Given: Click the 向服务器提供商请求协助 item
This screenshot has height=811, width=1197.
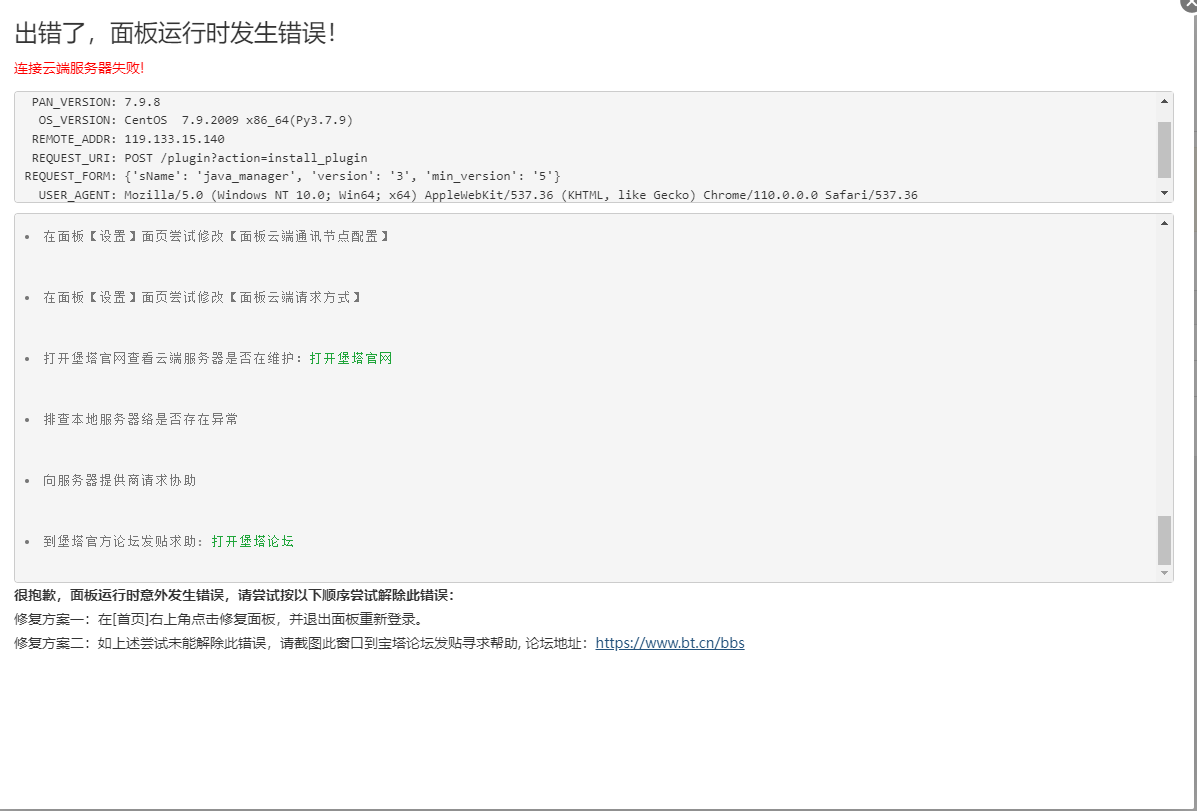Looking at the screenshot, I should point(120,480).
